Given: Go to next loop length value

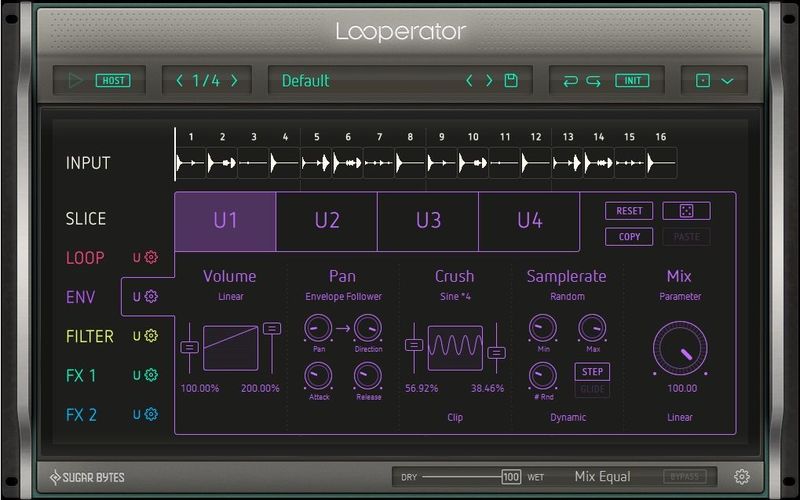Looking at the screenshot, I should pos(234,81).
